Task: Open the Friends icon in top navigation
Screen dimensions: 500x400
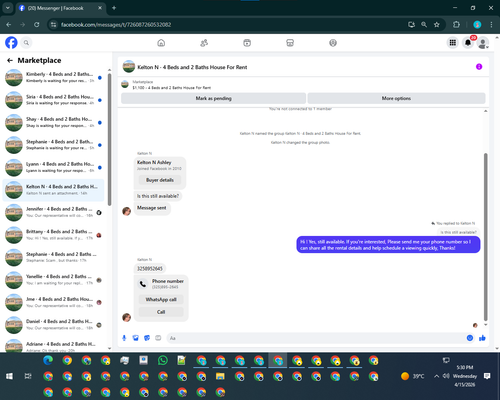Action: click(x=204, y=43)
